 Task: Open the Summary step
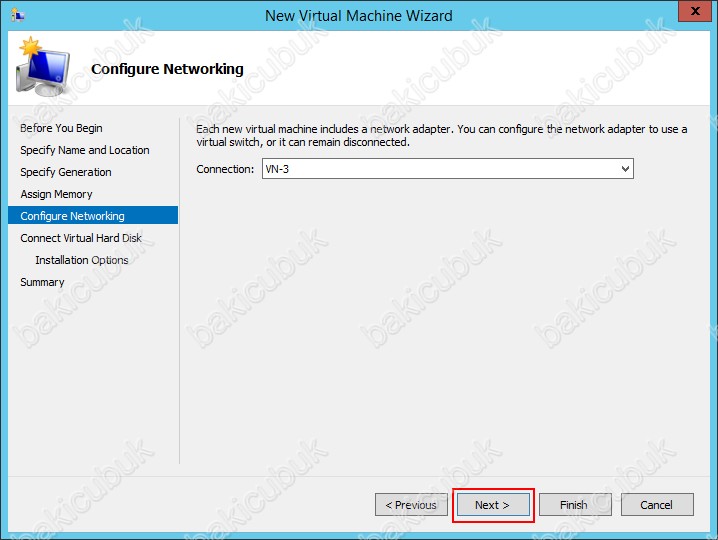coord(42,282)
